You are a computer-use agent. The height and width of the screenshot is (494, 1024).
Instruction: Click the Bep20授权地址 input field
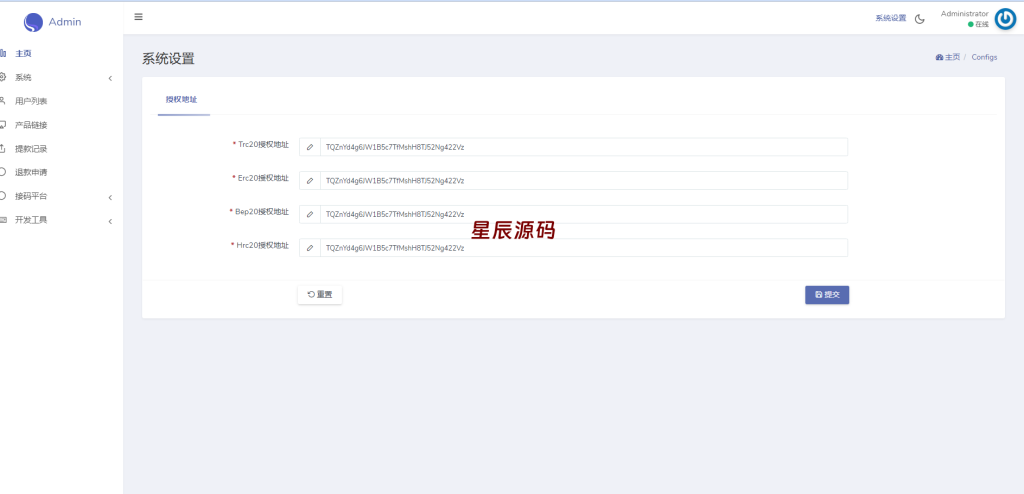pyautogui.click(x=584, y=214)
